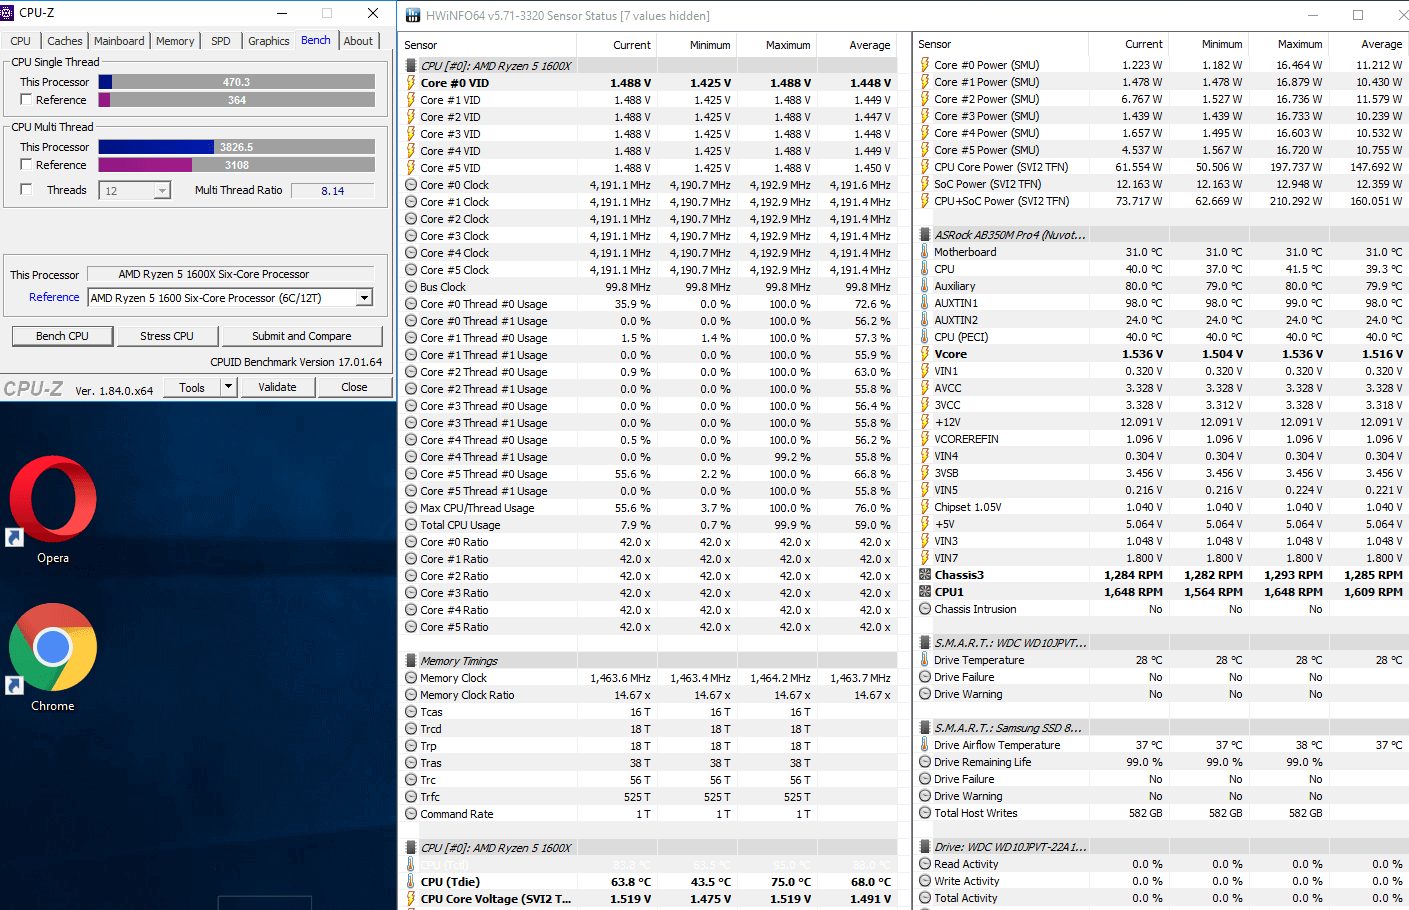The width and height of the screenshot is (1409, 910).
Task: Click the Multi Thread Ratio field showing 8.14
Action: 333,191
